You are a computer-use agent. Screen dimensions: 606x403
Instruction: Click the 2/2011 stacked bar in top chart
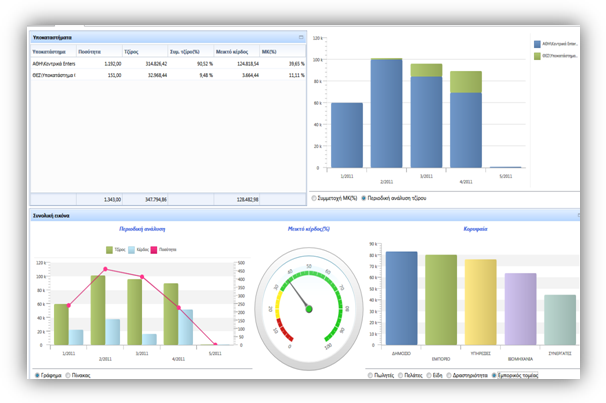click(x=386, y=113)
